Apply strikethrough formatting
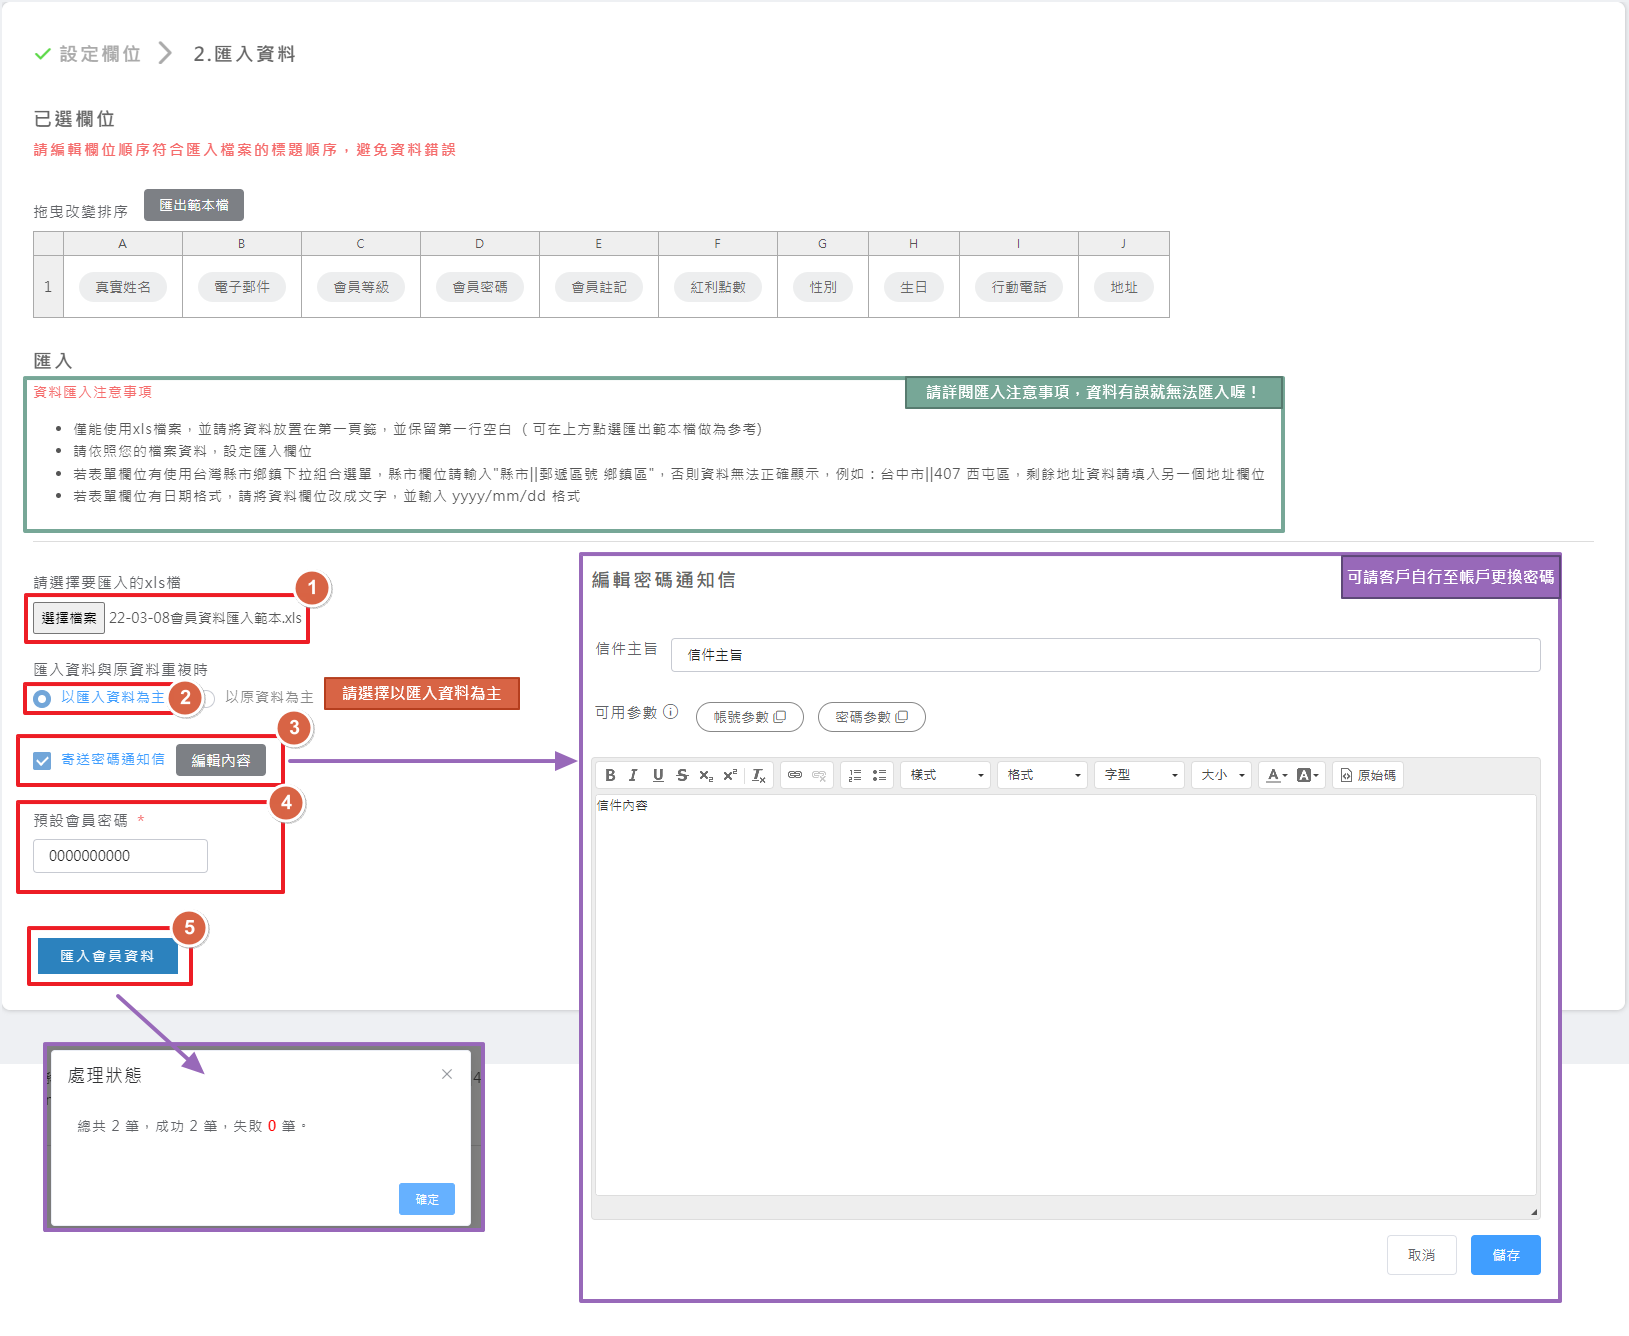 click(x=682, y=775)
